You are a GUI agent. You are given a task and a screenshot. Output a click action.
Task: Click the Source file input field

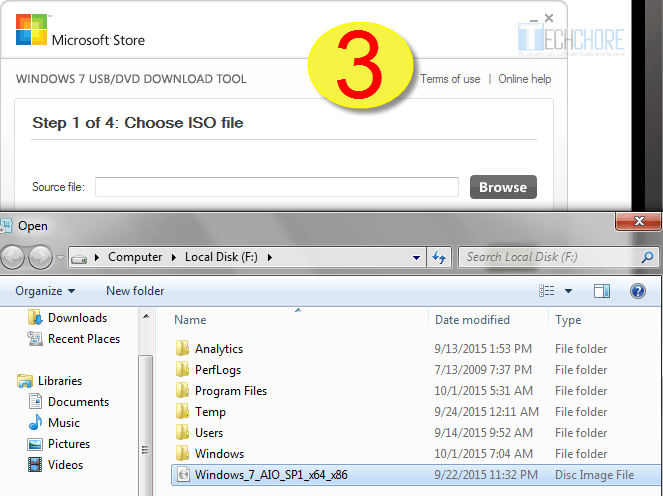[x=277, y=187]
